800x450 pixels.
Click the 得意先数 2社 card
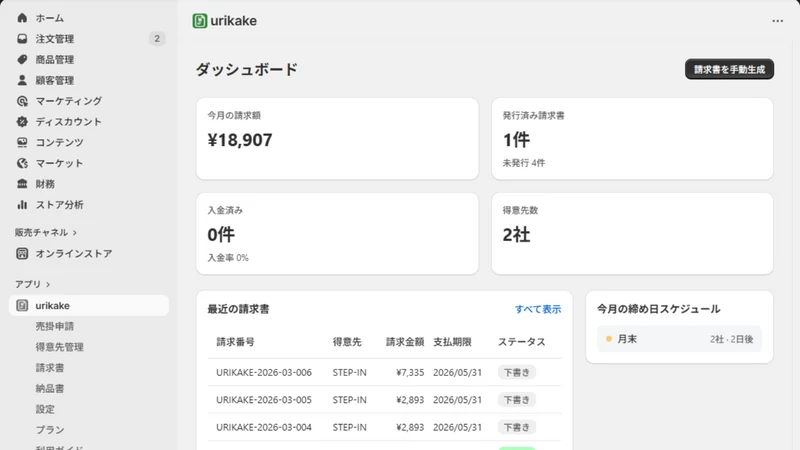point(632,234)
